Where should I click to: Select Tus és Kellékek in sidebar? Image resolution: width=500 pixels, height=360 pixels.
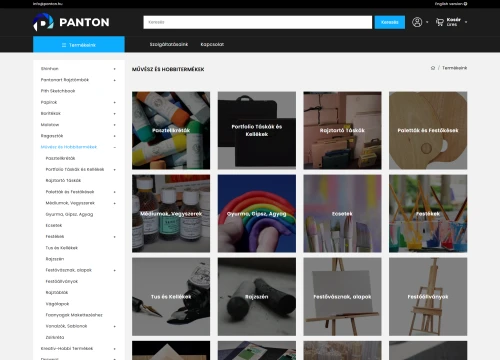[x=62, y=248]
